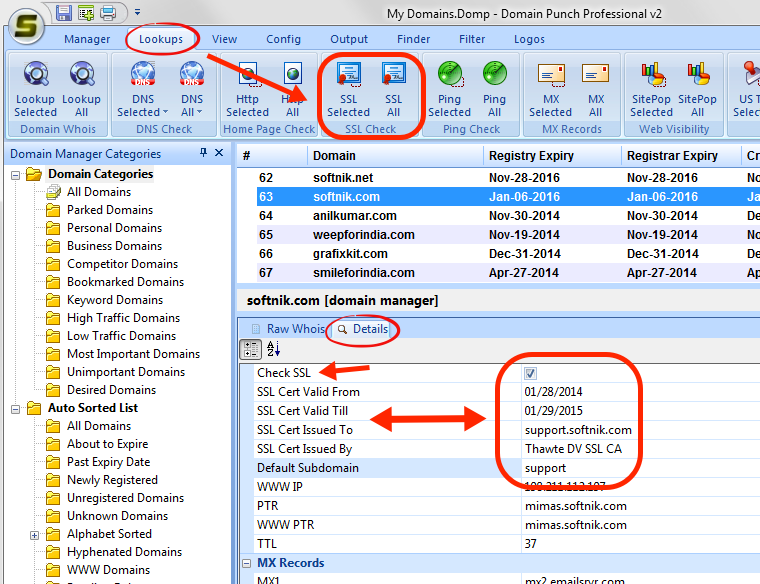Click the SSL Cert Valid Till value field
This screenshot has width=760, height=584.
point(640,410)
